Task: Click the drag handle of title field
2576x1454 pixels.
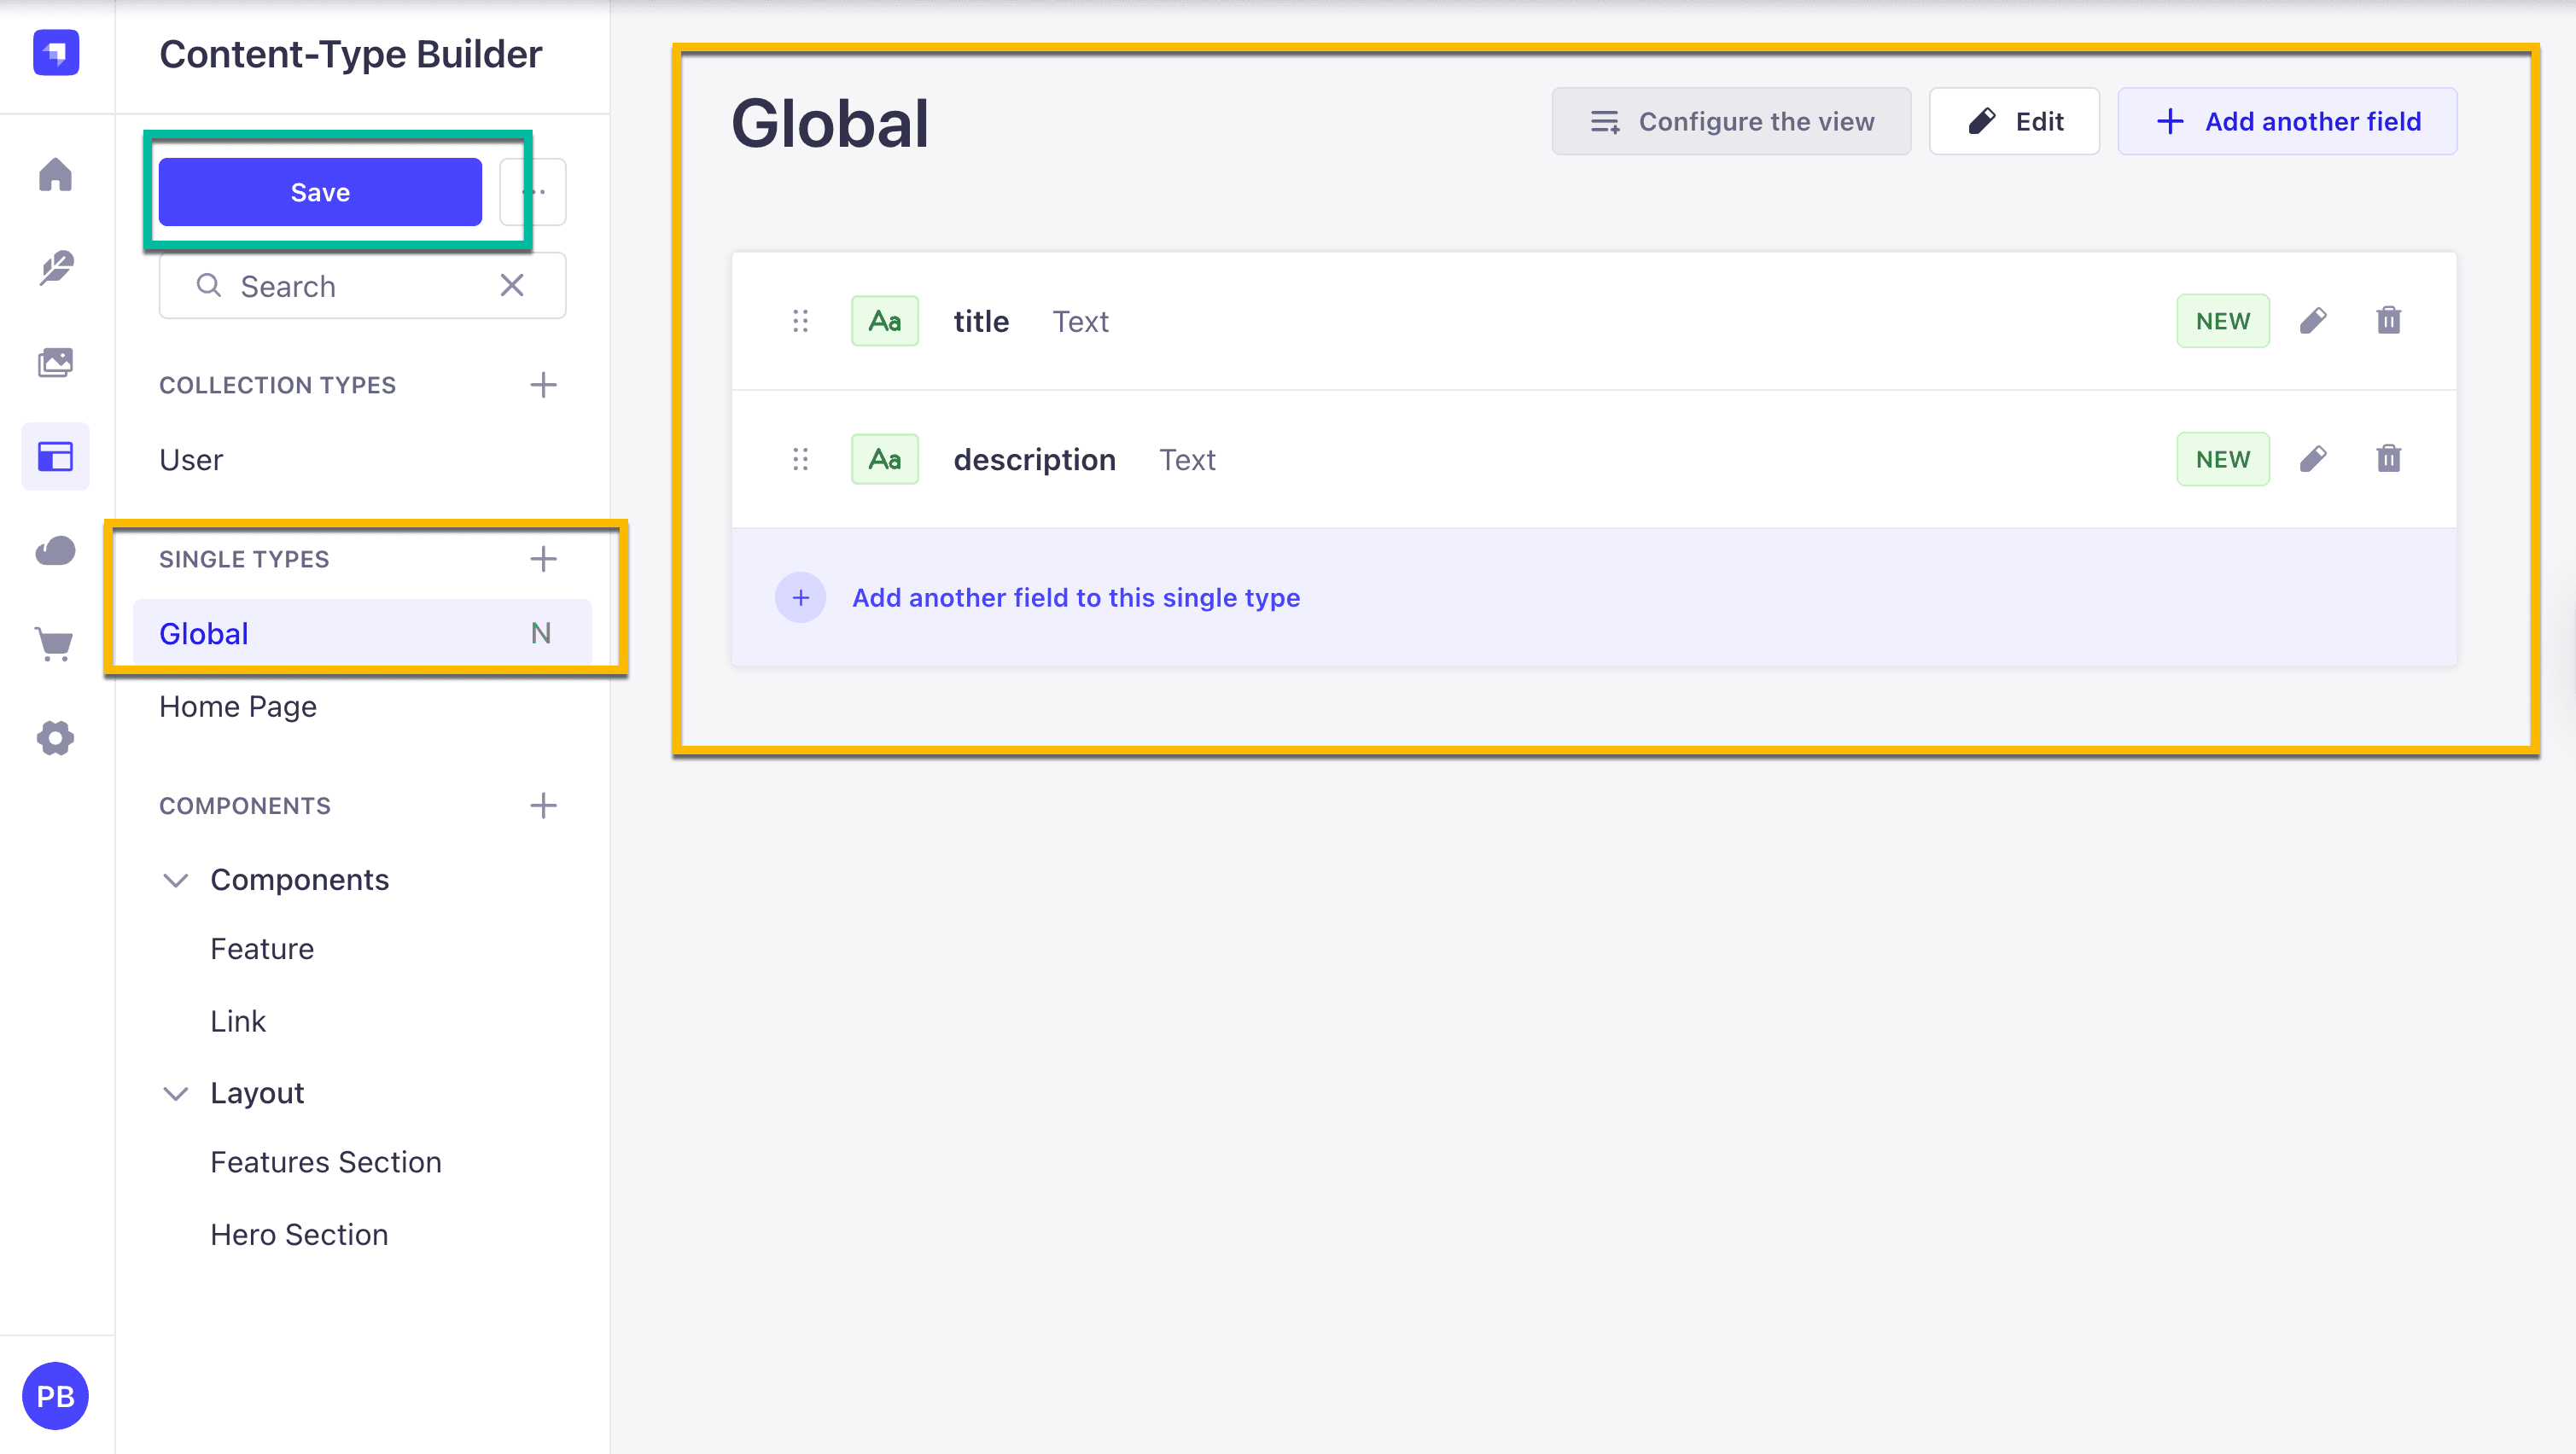Action: tap(800, 321)
